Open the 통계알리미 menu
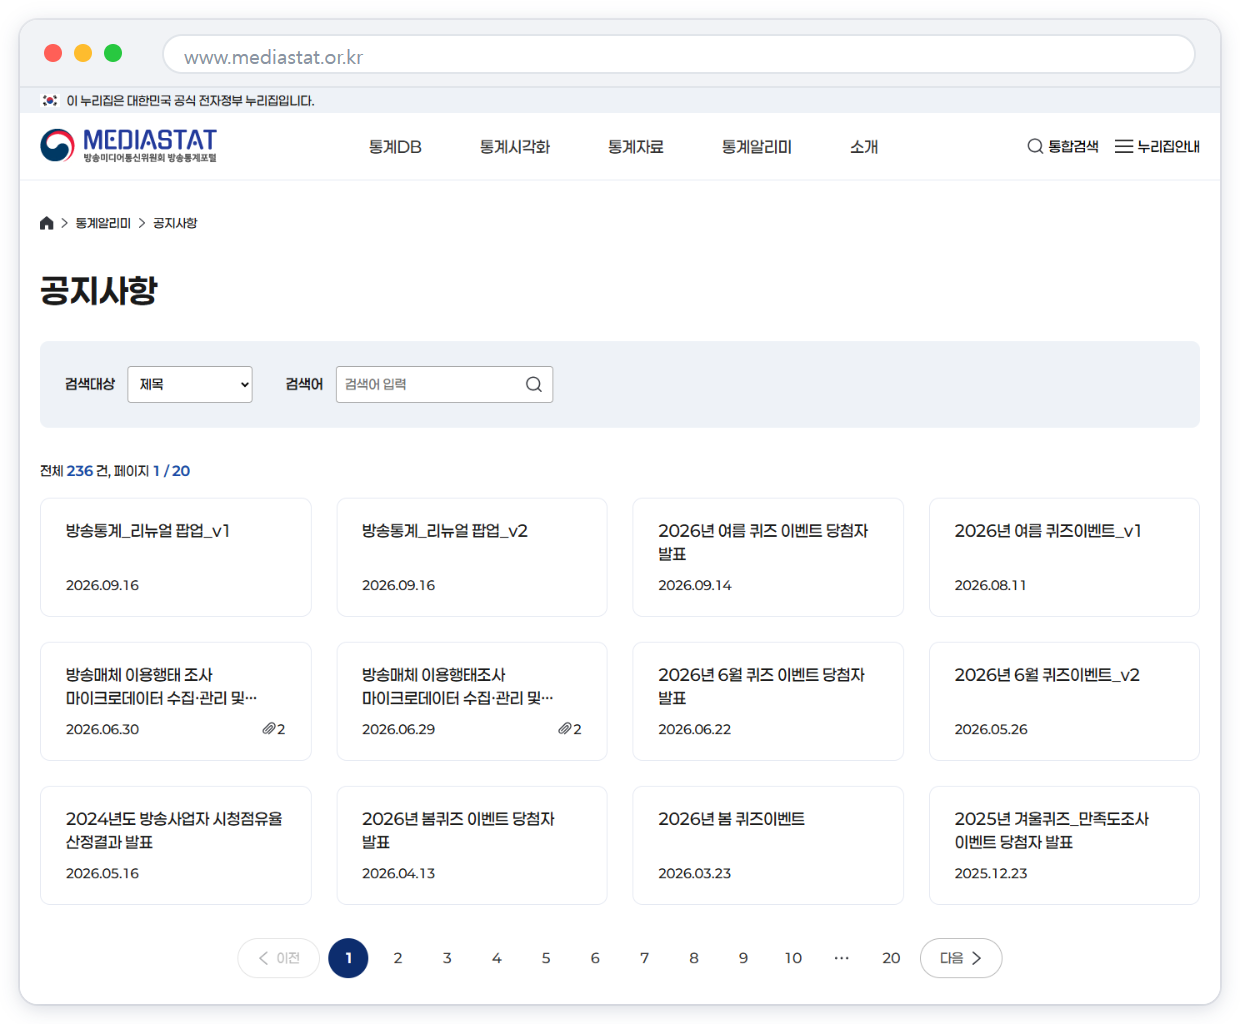 (757, 147)
